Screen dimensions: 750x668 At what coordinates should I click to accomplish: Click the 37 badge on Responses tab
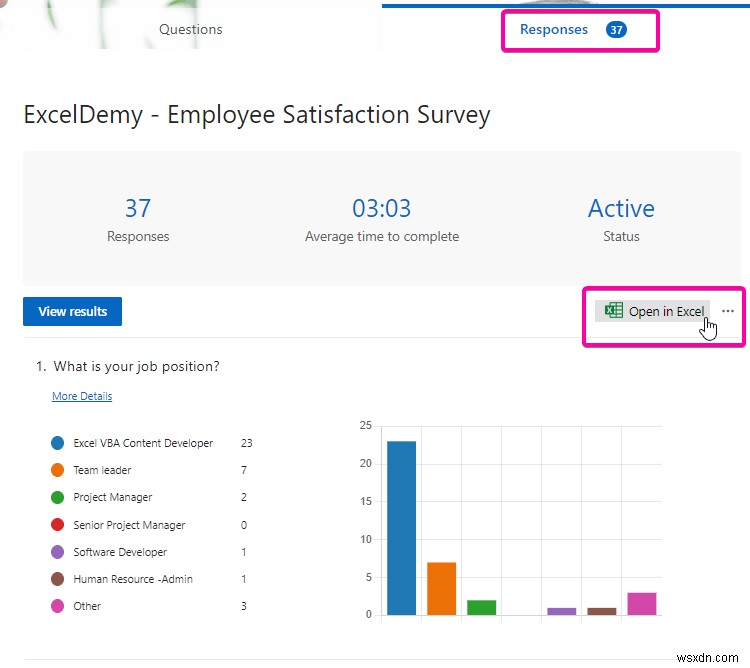(x=617, y=30)
